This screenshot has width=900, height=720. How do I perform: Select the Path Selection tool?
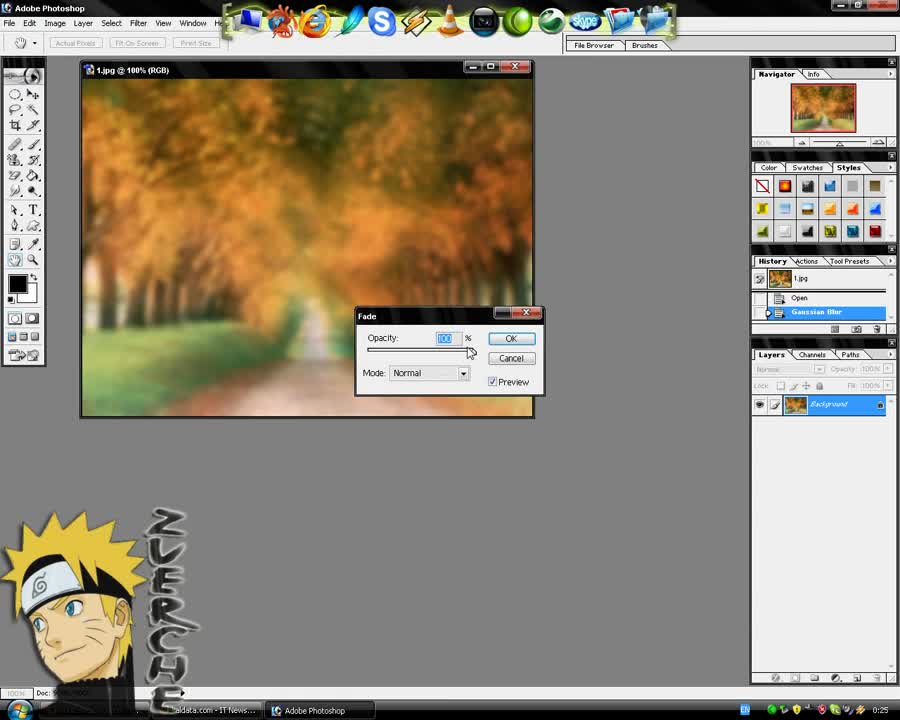[x=15, y=210]
